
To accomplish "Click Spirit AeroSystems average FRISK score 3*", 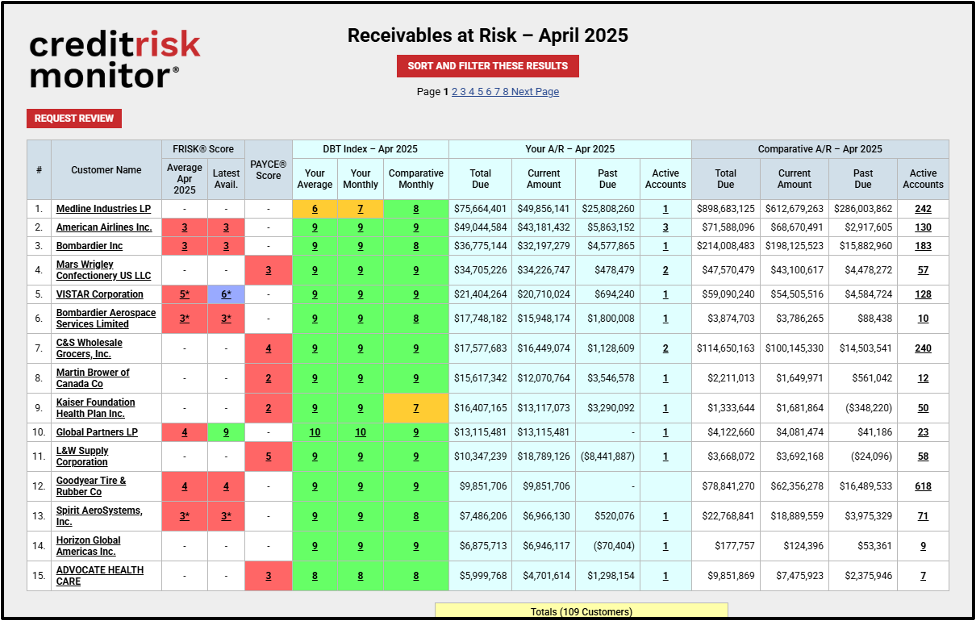I will 184,516.
